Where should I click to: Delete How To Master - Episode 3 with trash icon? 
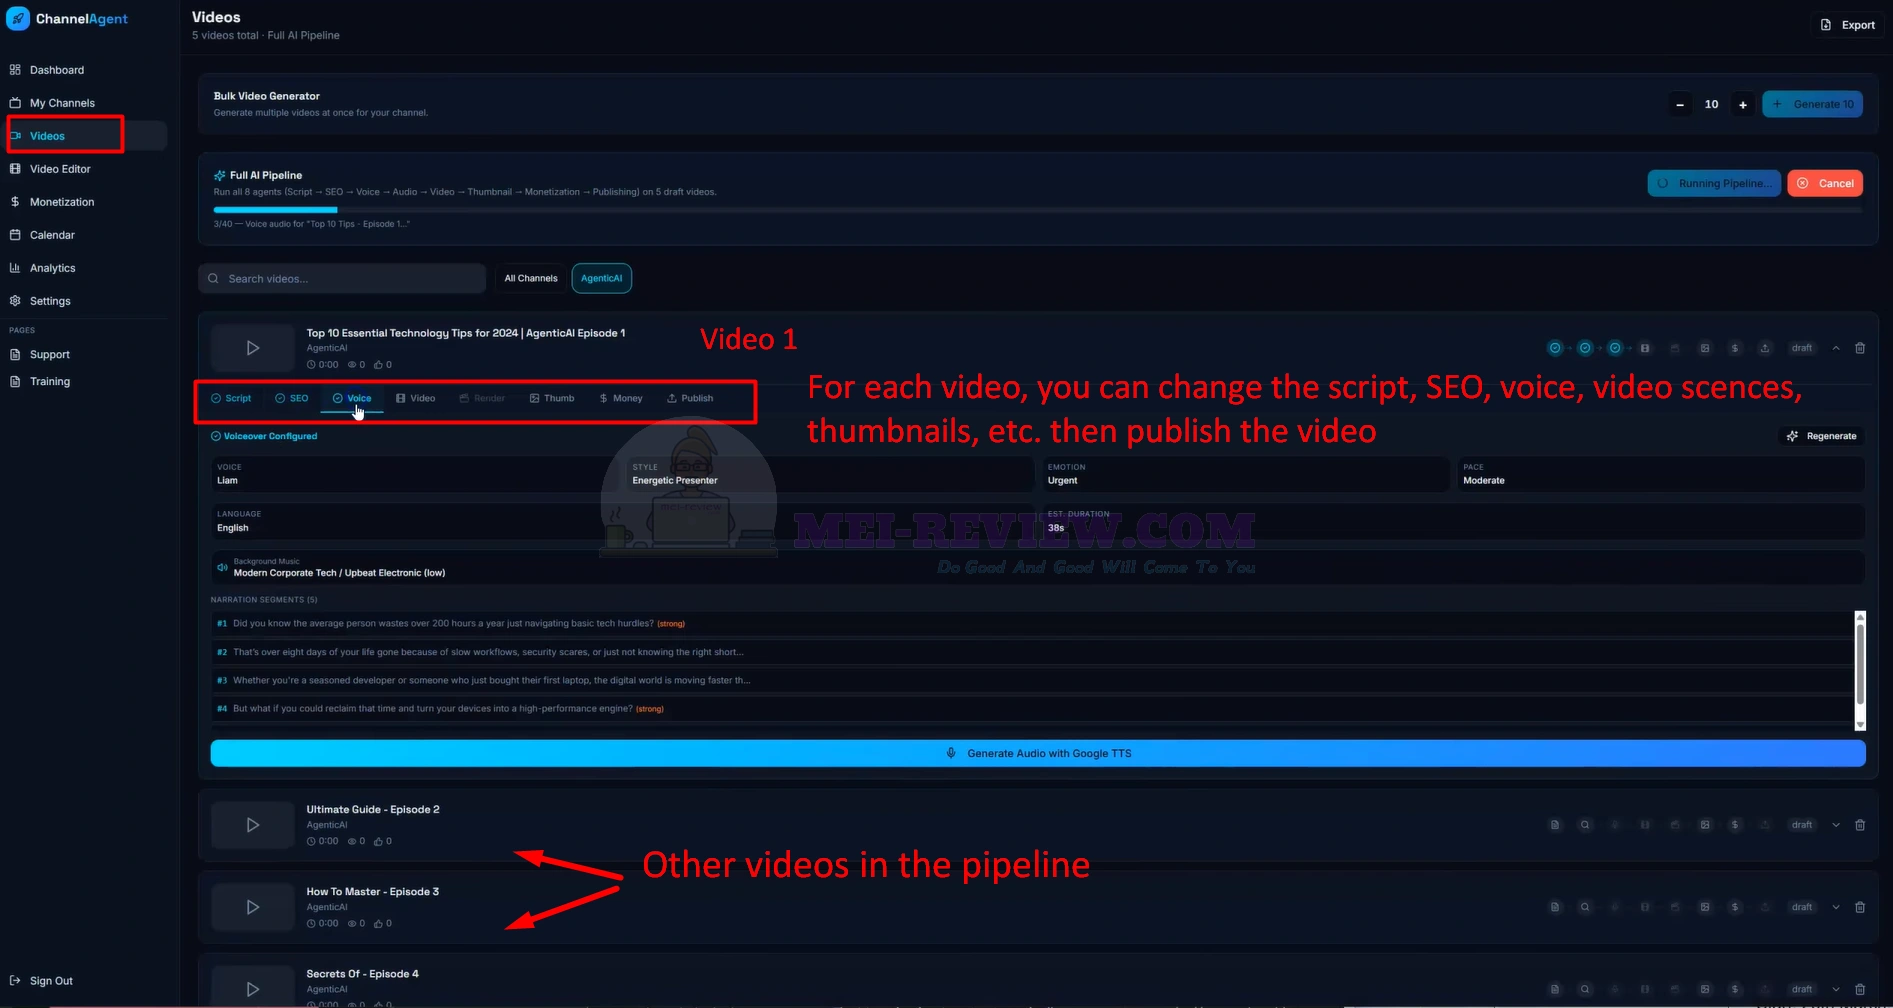click(x=1860, y=907)
